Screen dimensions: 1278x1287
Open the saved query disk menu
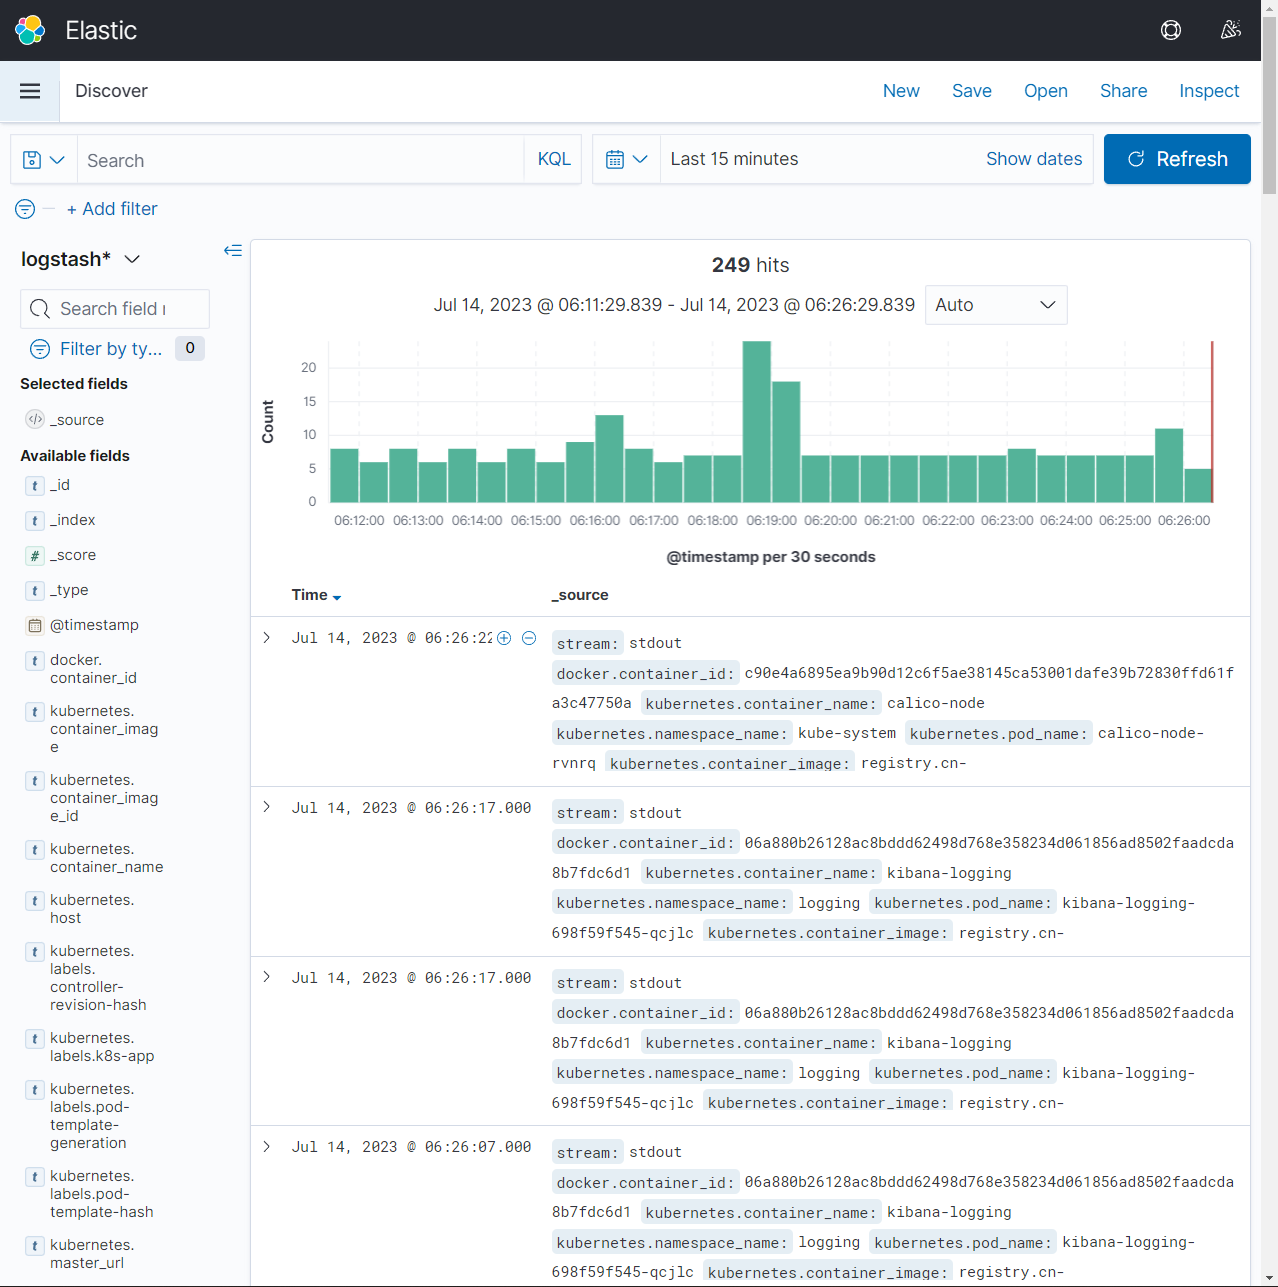coord(44,160)
